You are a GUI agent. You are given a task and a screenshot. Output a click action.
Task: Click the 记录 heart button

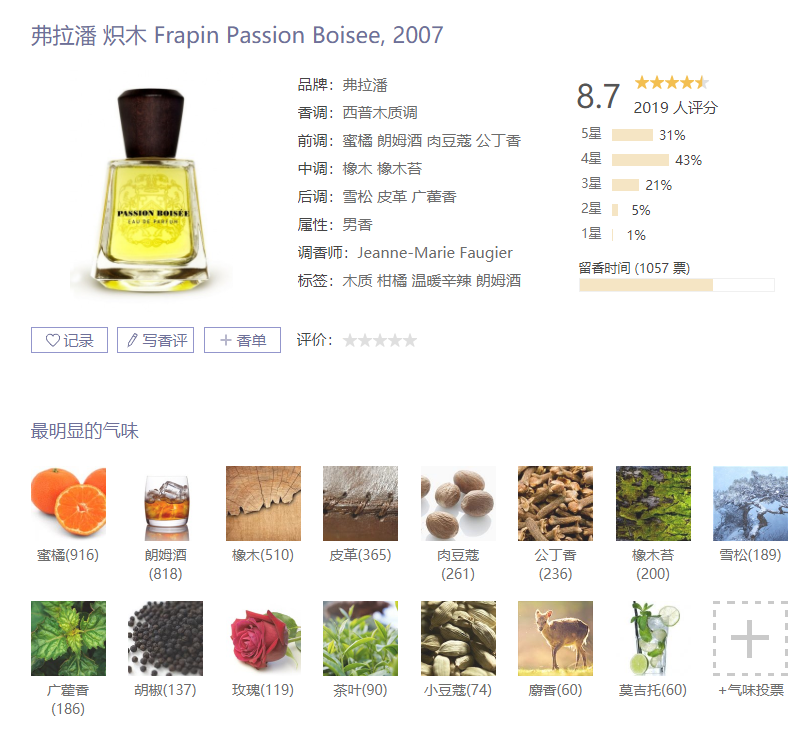69,340
